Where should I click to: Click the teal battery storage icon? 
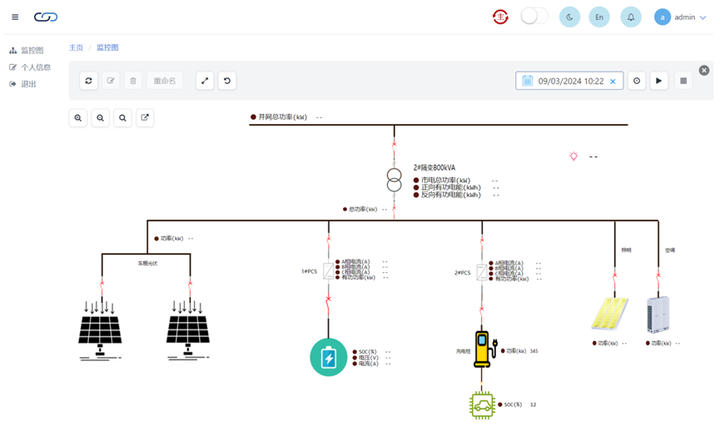click(328, 357)
